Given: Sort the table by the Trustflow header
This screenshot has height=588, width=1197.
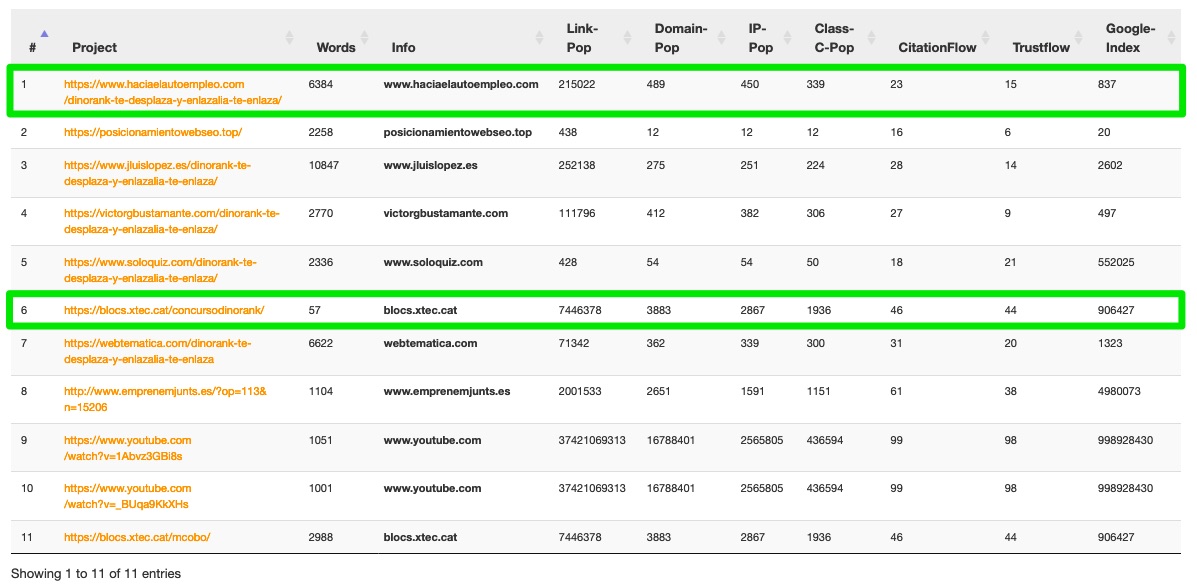Looking at the screenshot, I should click(x=1041, y=47).
